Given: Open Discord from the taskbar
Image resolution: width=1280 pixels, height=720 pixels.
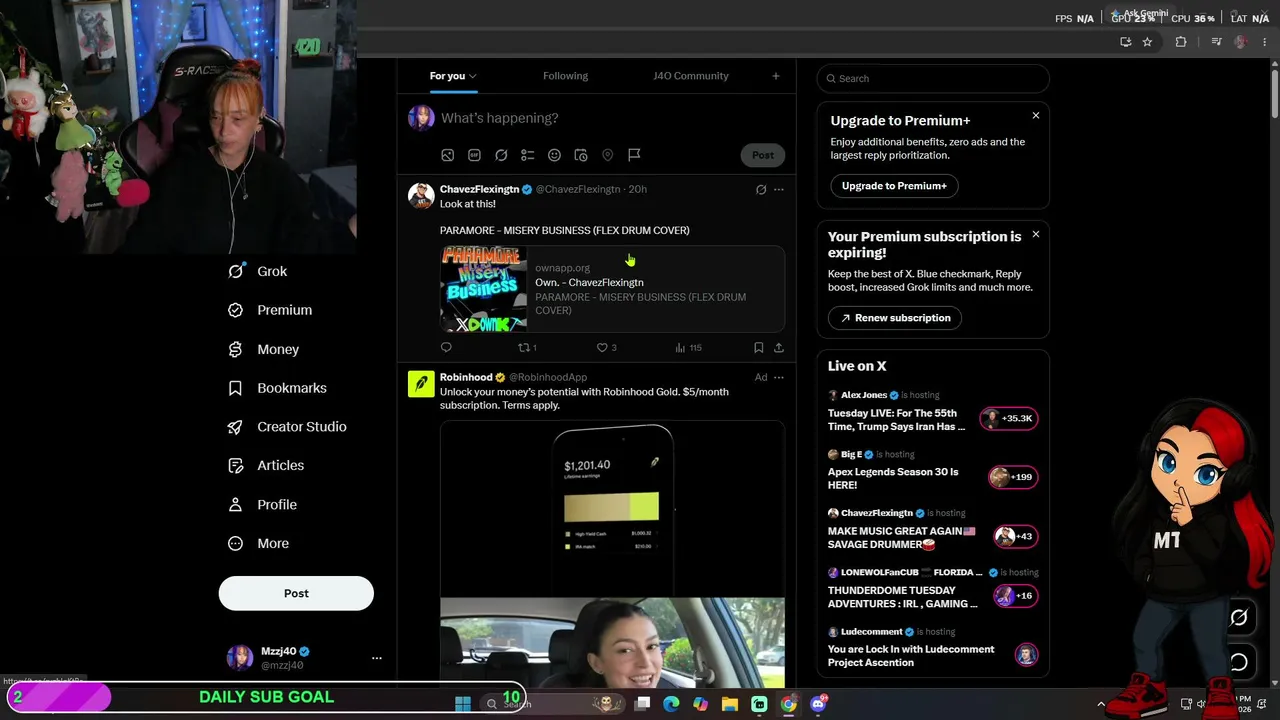Looking at the screenshot, I should [x=818, y=704].
